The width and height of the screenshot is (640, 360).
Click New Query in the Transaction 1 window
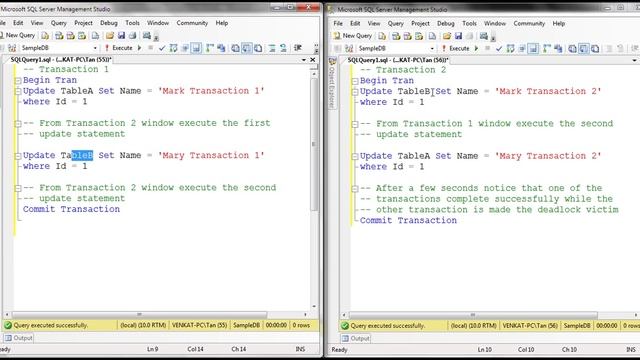point(18,36)
